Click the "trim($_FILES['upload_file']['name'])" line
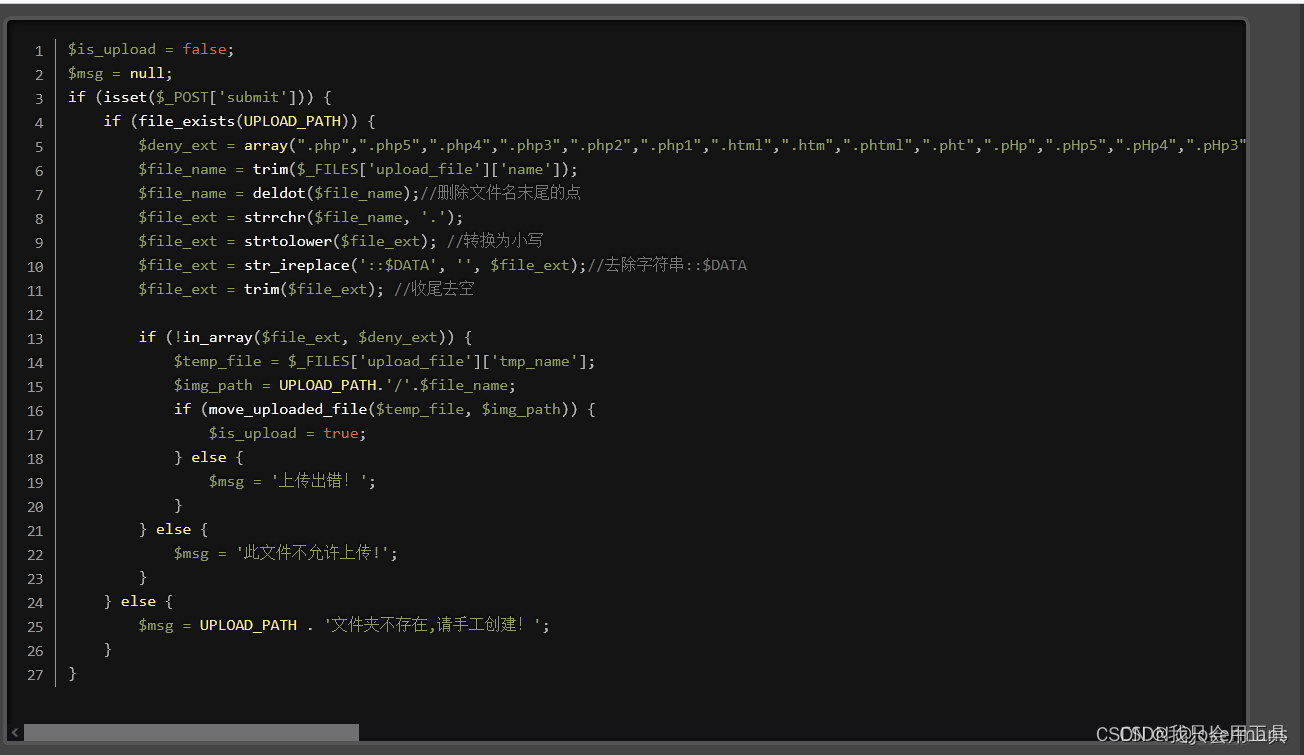The height and width of the screenshot is (755, 1304). (x=358, y=169)
